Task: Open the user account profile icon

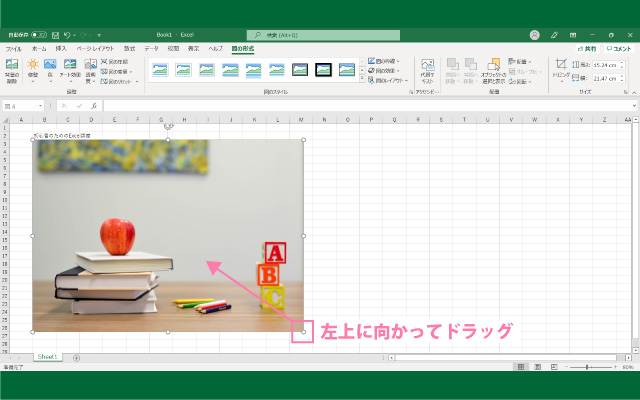Action: 535,35
